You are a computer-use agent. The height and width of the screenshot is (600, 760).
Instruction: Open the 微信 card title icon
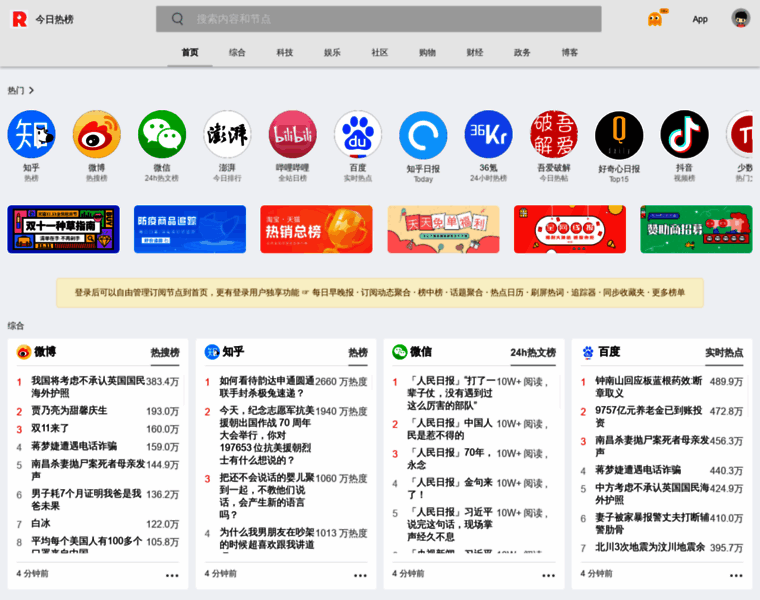click(400, 352)
